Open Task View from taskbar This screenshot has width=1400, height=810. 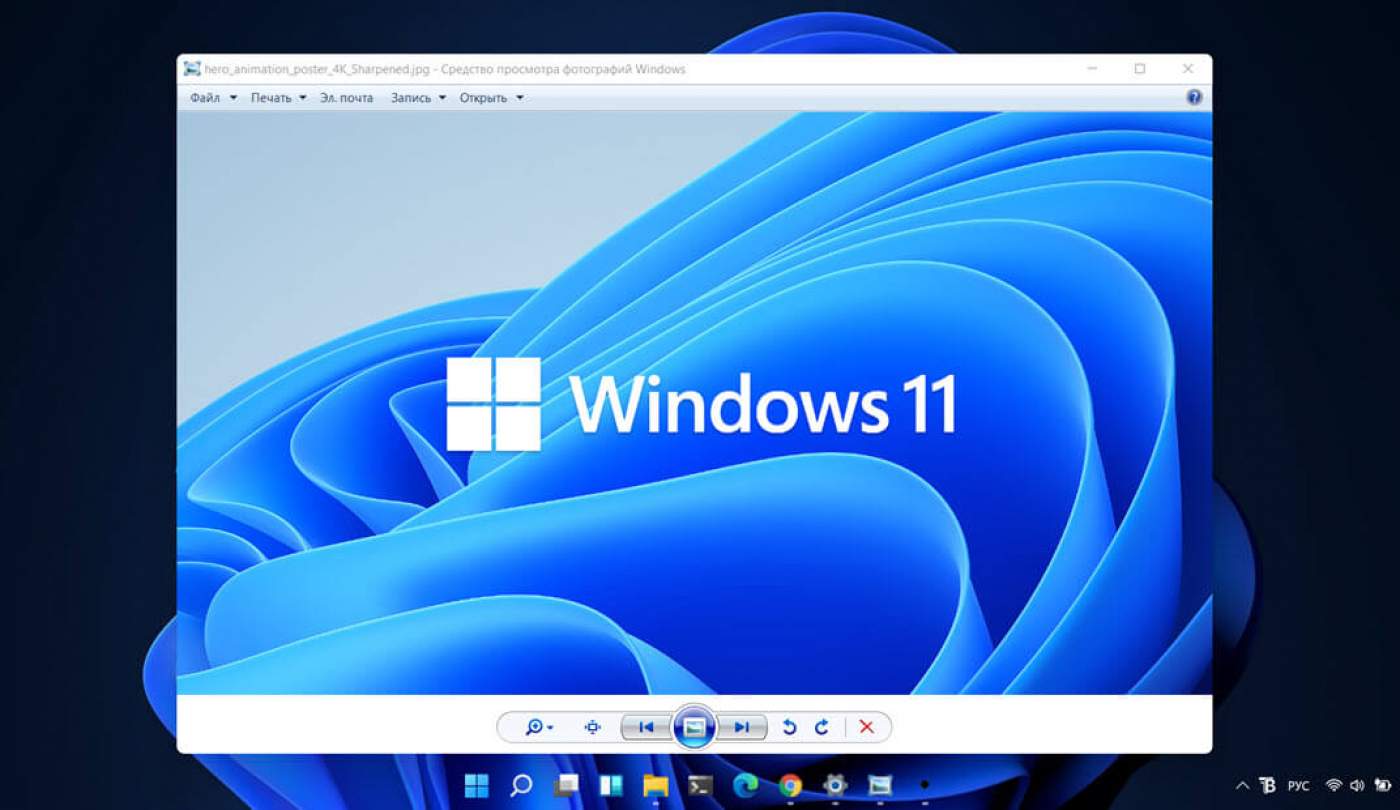566,785
